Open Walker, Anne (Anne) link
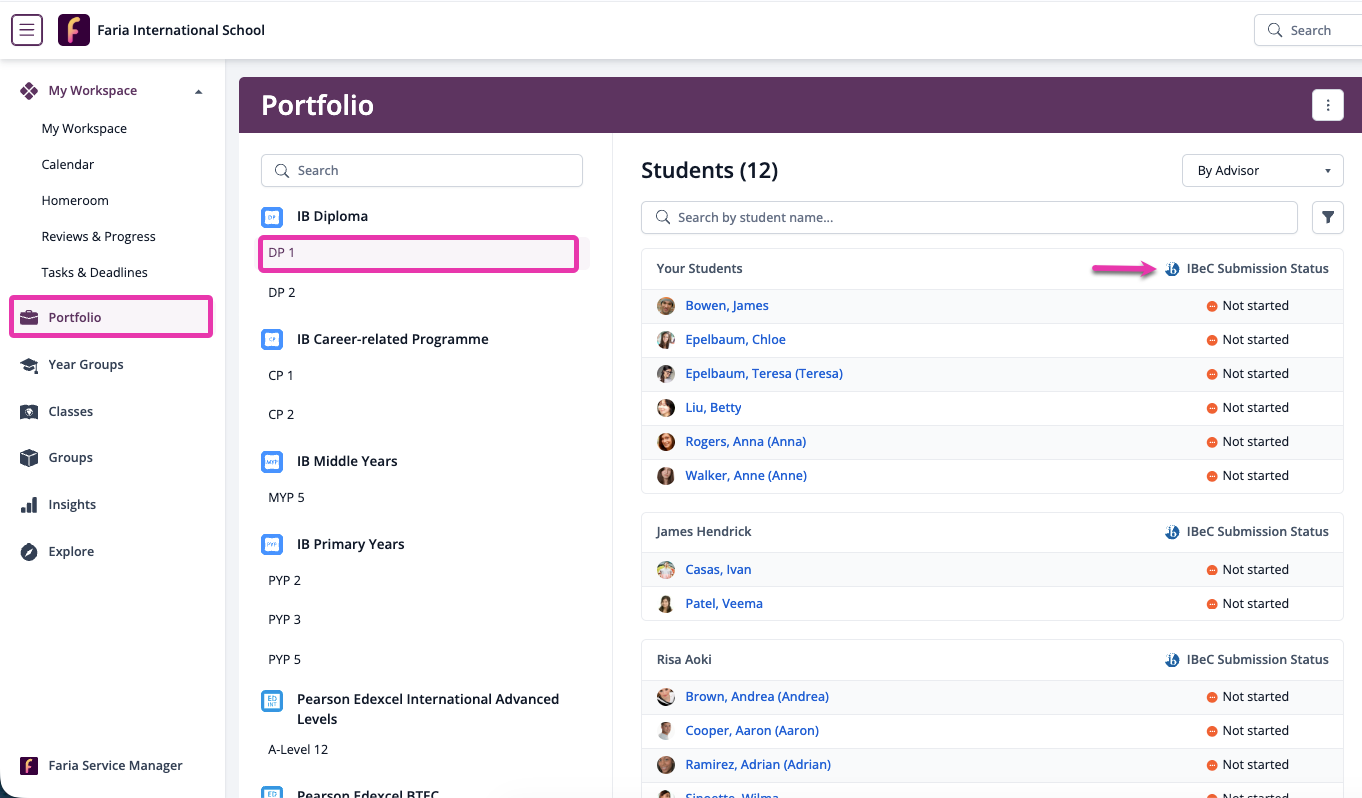 click(x=746, y=476)
